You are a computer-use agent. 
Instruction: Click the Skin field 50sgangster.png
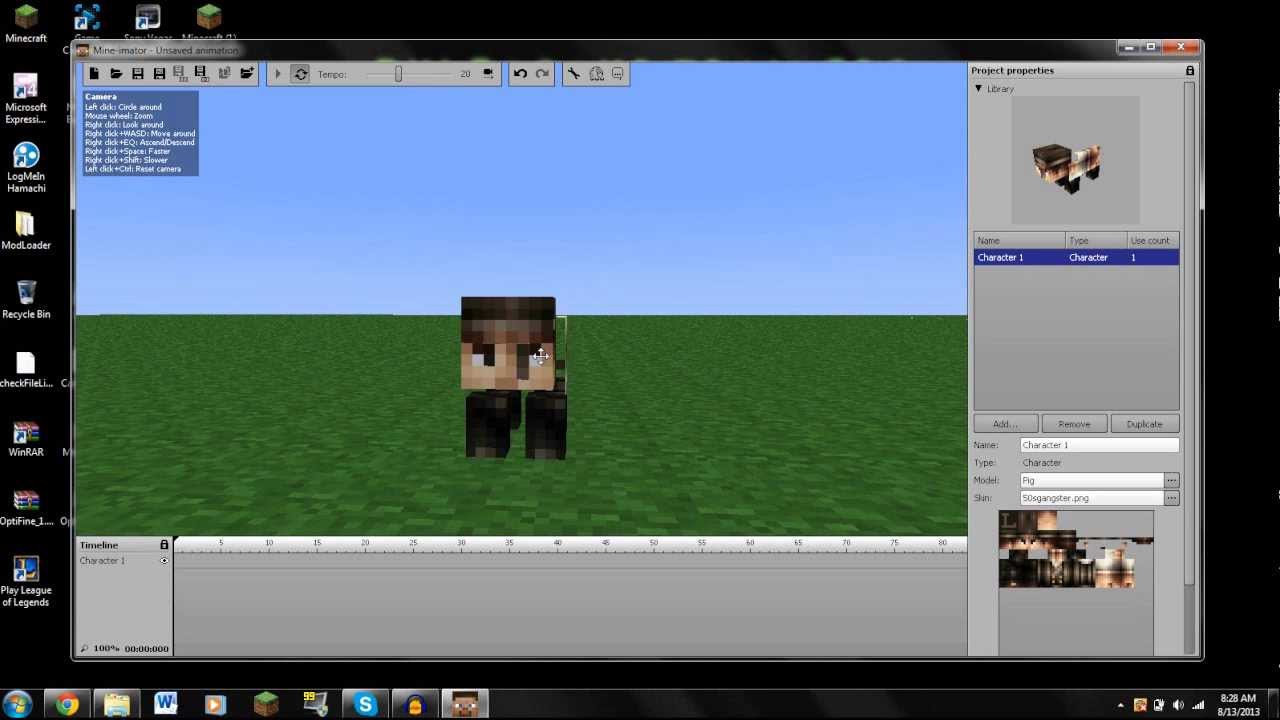point(1091,498)
